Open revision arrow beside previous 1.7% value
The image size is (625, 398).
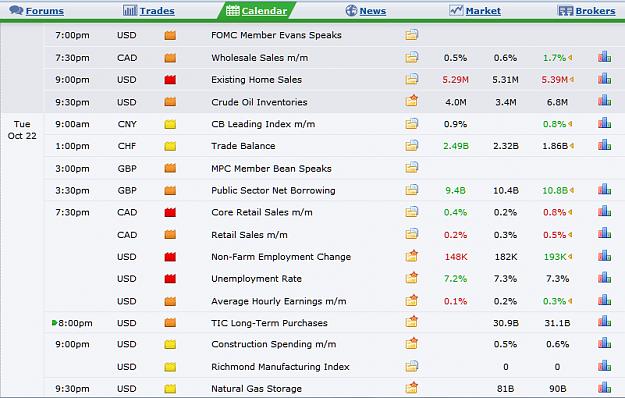coord(571,58)
